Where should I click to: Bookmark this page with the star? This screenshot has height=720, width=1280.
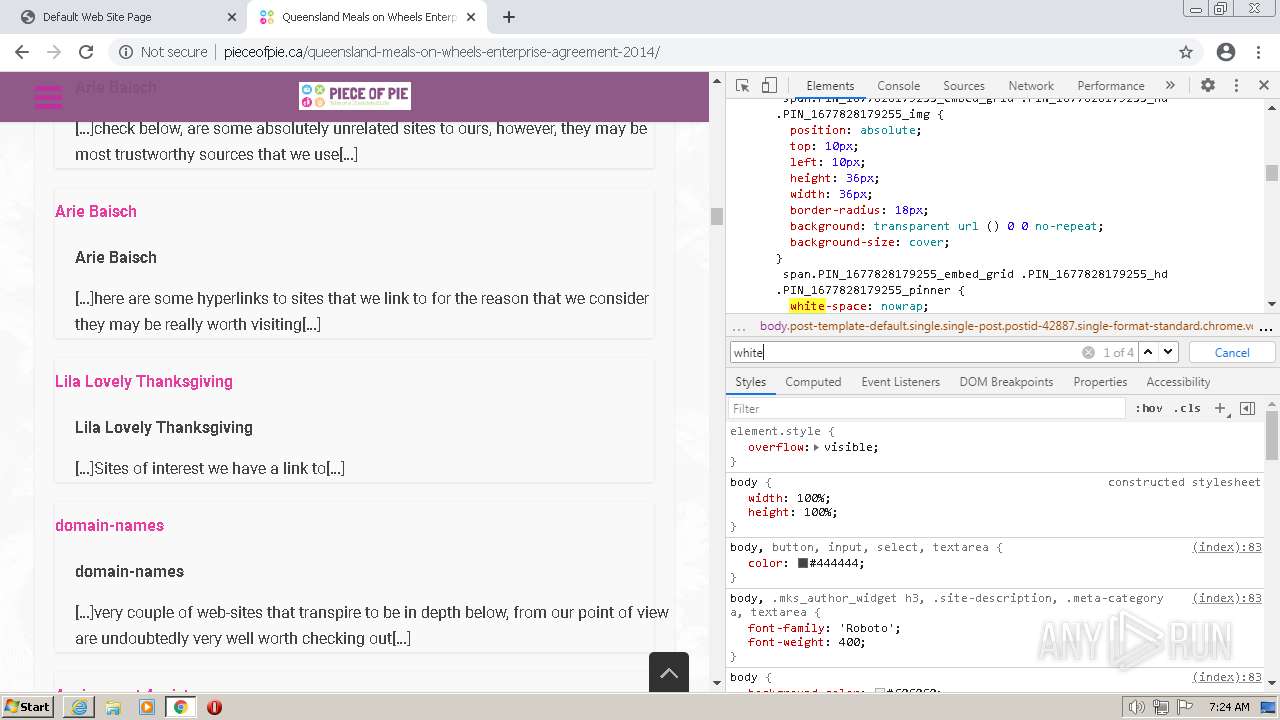point(1186,52)
